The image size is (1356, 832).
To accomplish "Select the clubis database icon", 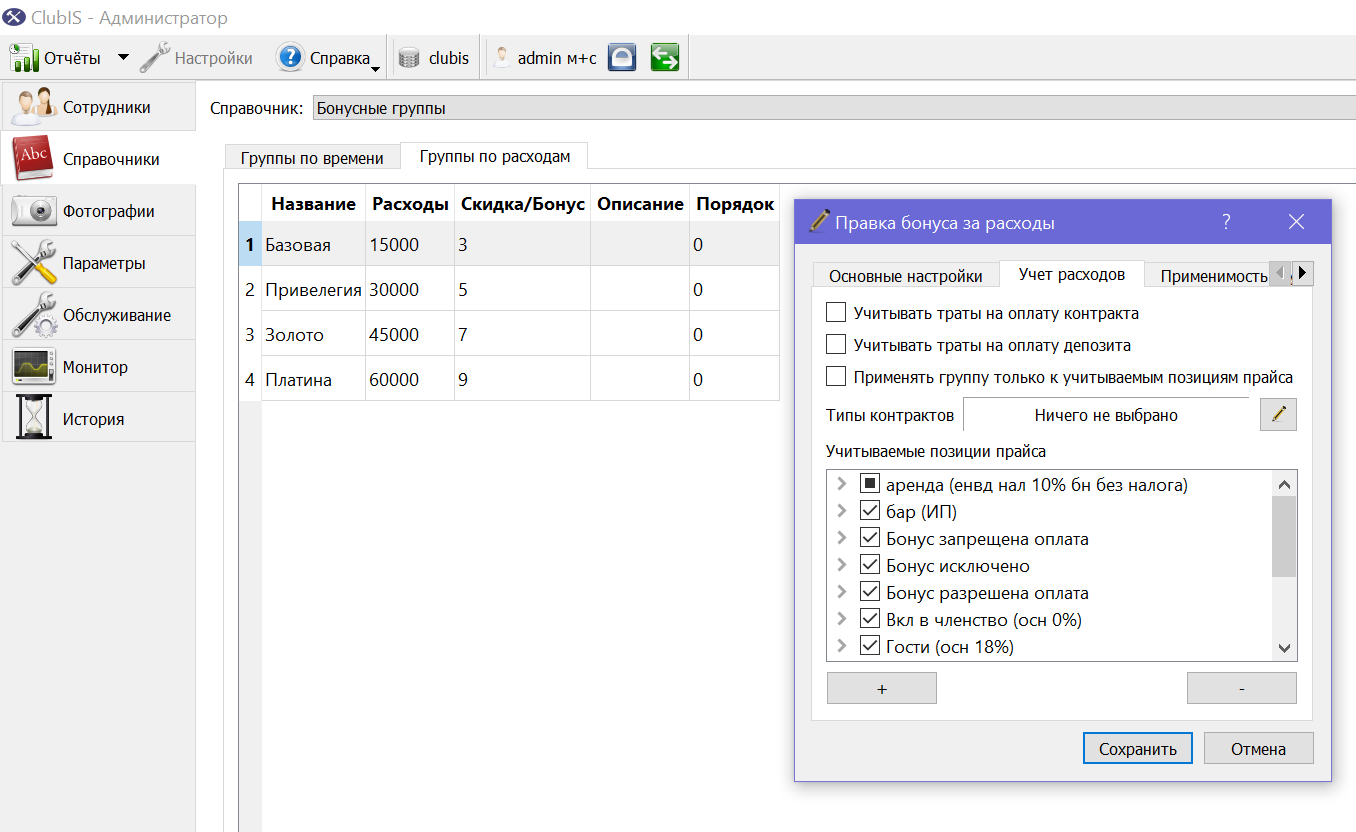I will click(408, 58).
